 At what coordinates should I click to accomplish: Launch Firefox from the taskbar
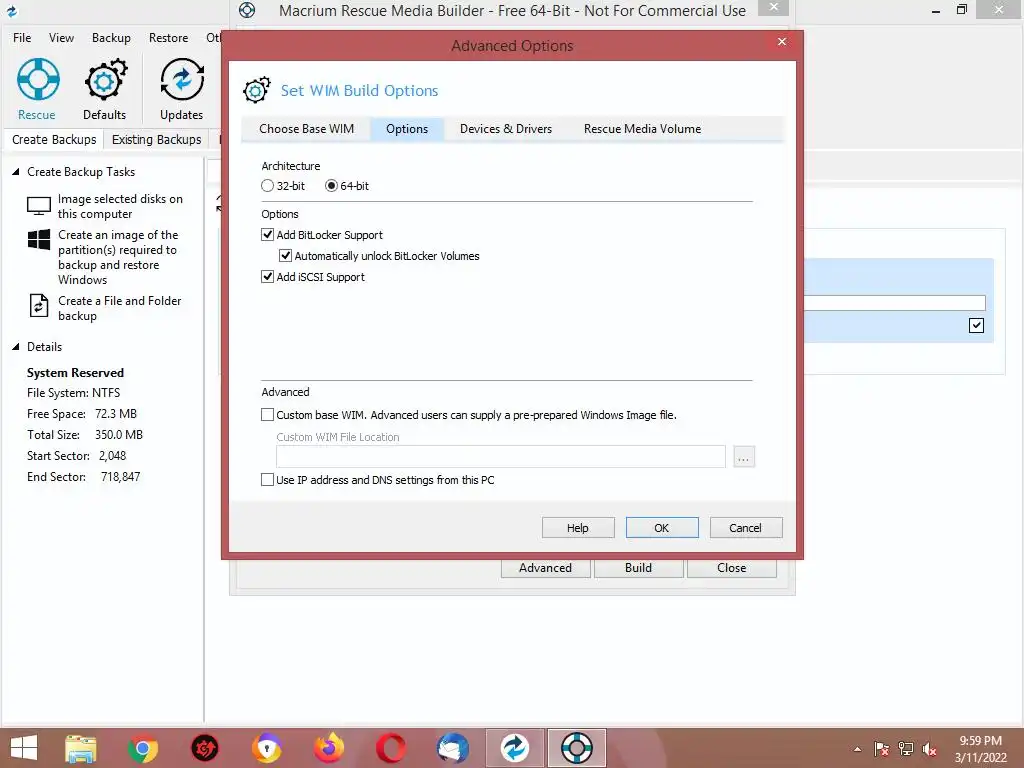(328, 748)
